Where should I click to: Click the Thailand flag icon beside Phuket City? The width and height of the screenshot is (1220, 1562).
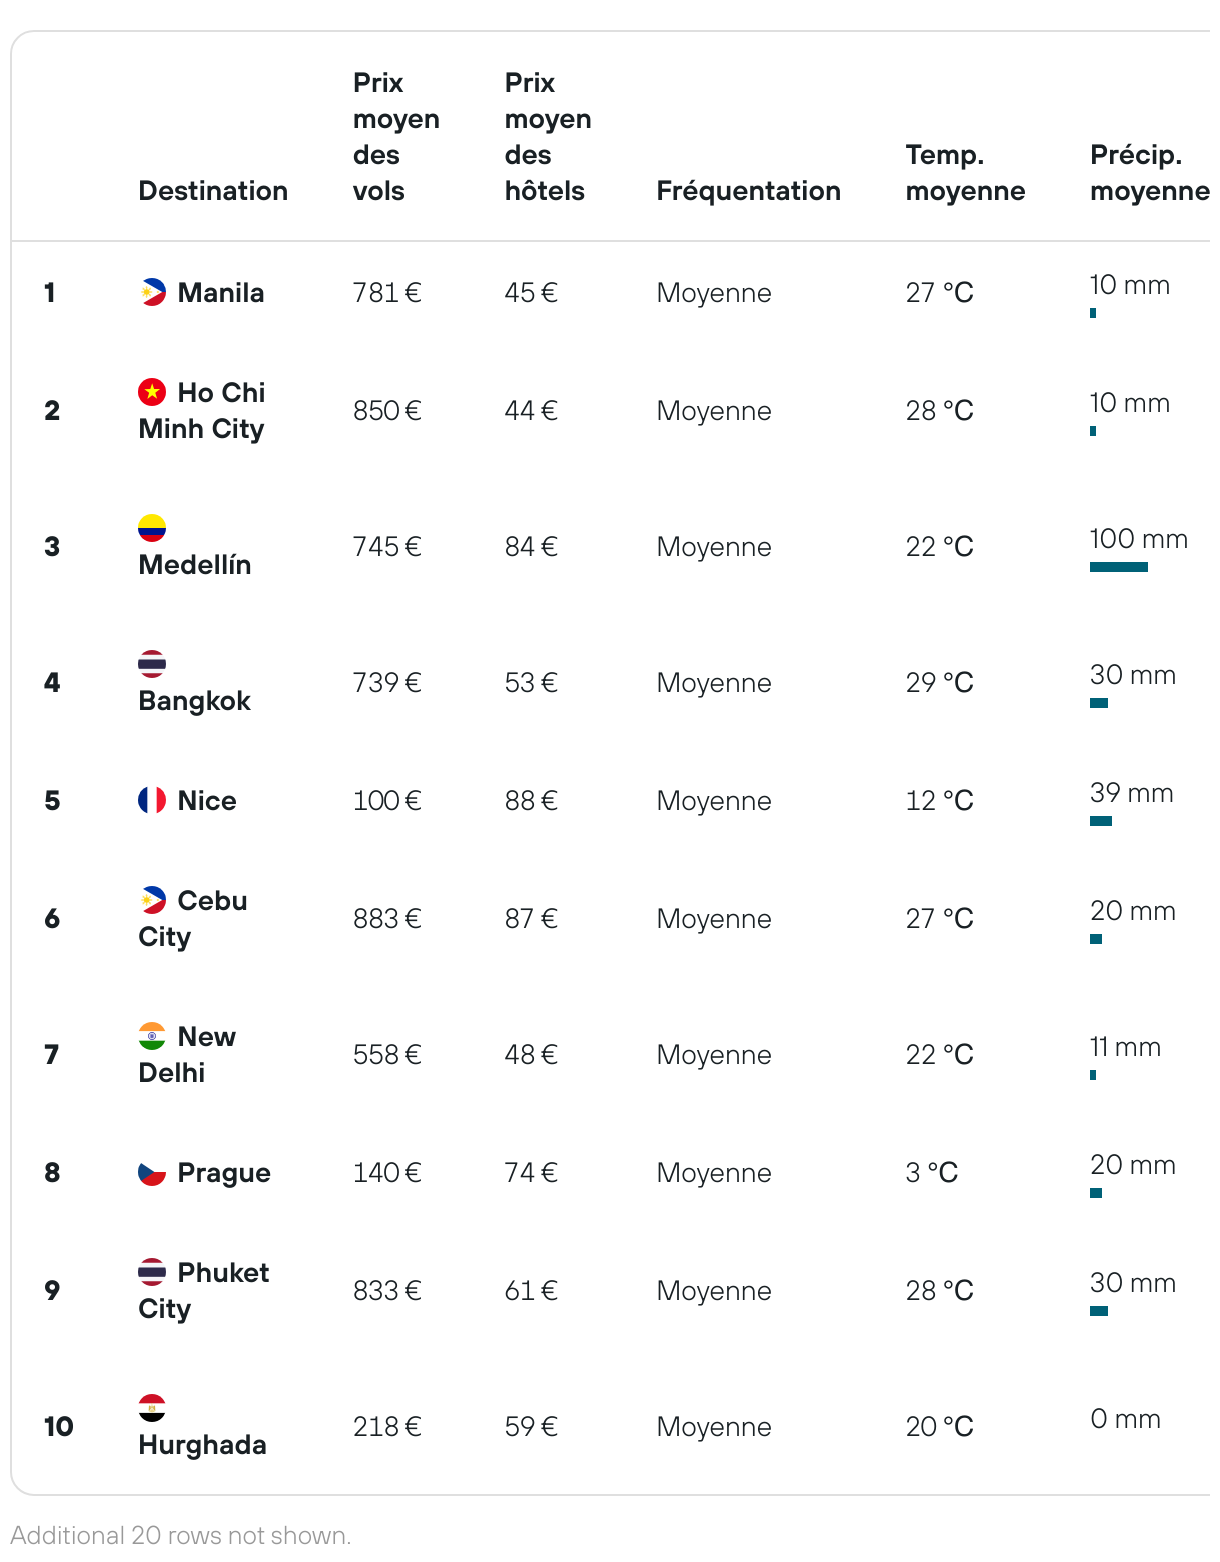coord(152,1272)
